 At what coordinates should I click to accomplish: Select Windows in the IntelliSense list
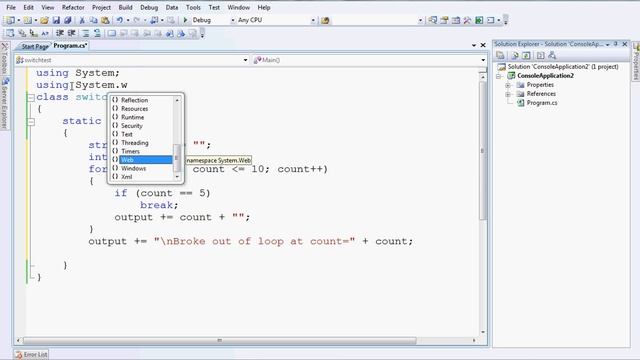[142, 168]
